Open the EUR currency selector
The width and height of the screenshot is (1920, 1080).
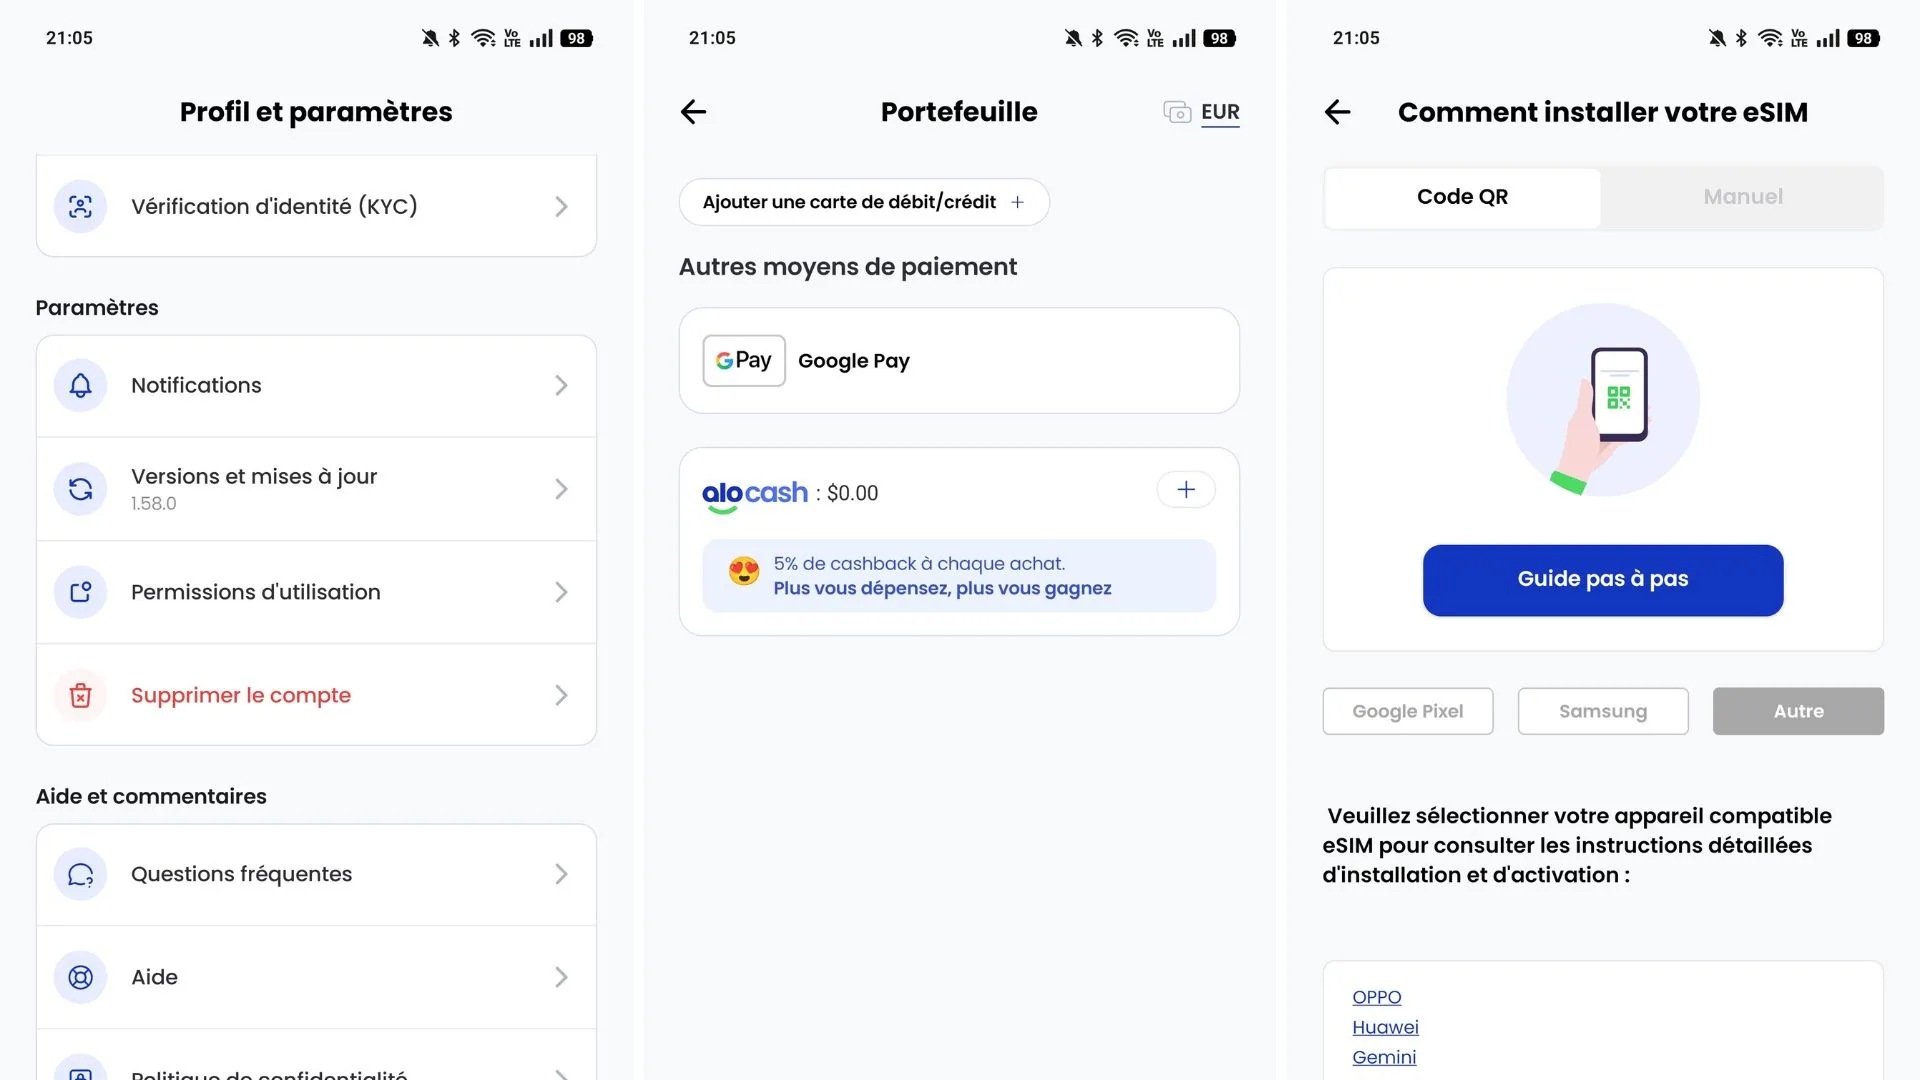pyautogui.click(x=1201, y=112)
